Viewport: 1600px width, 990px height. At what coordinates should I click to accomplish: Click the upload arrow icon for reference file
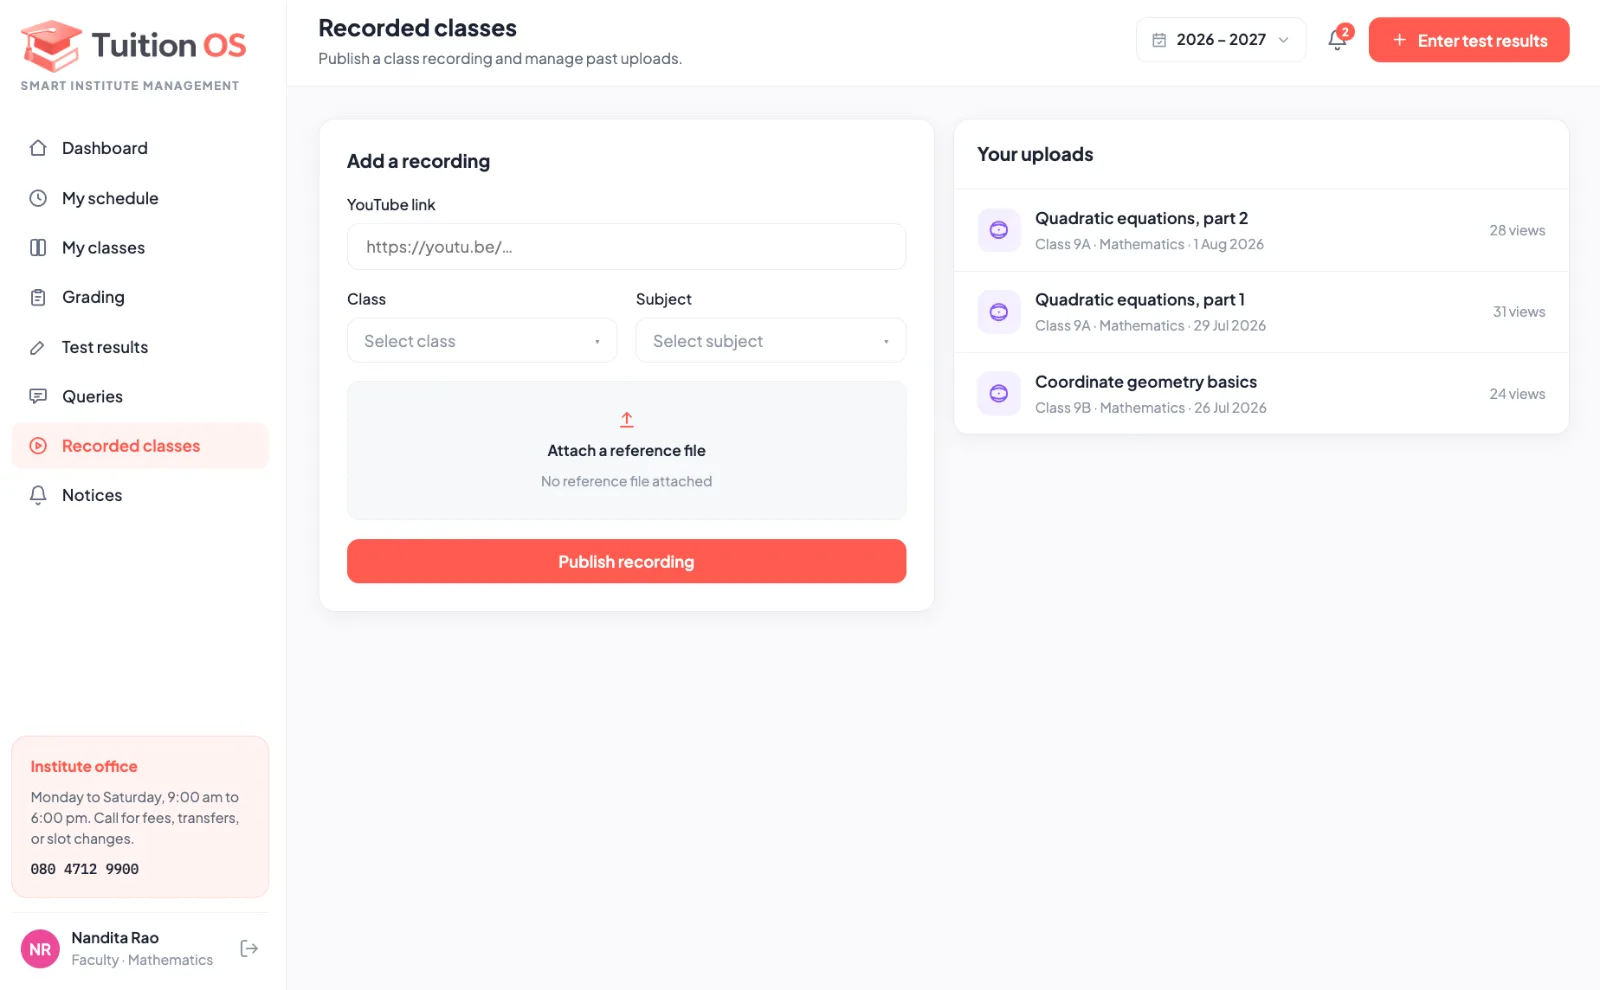tap(627, 420)
